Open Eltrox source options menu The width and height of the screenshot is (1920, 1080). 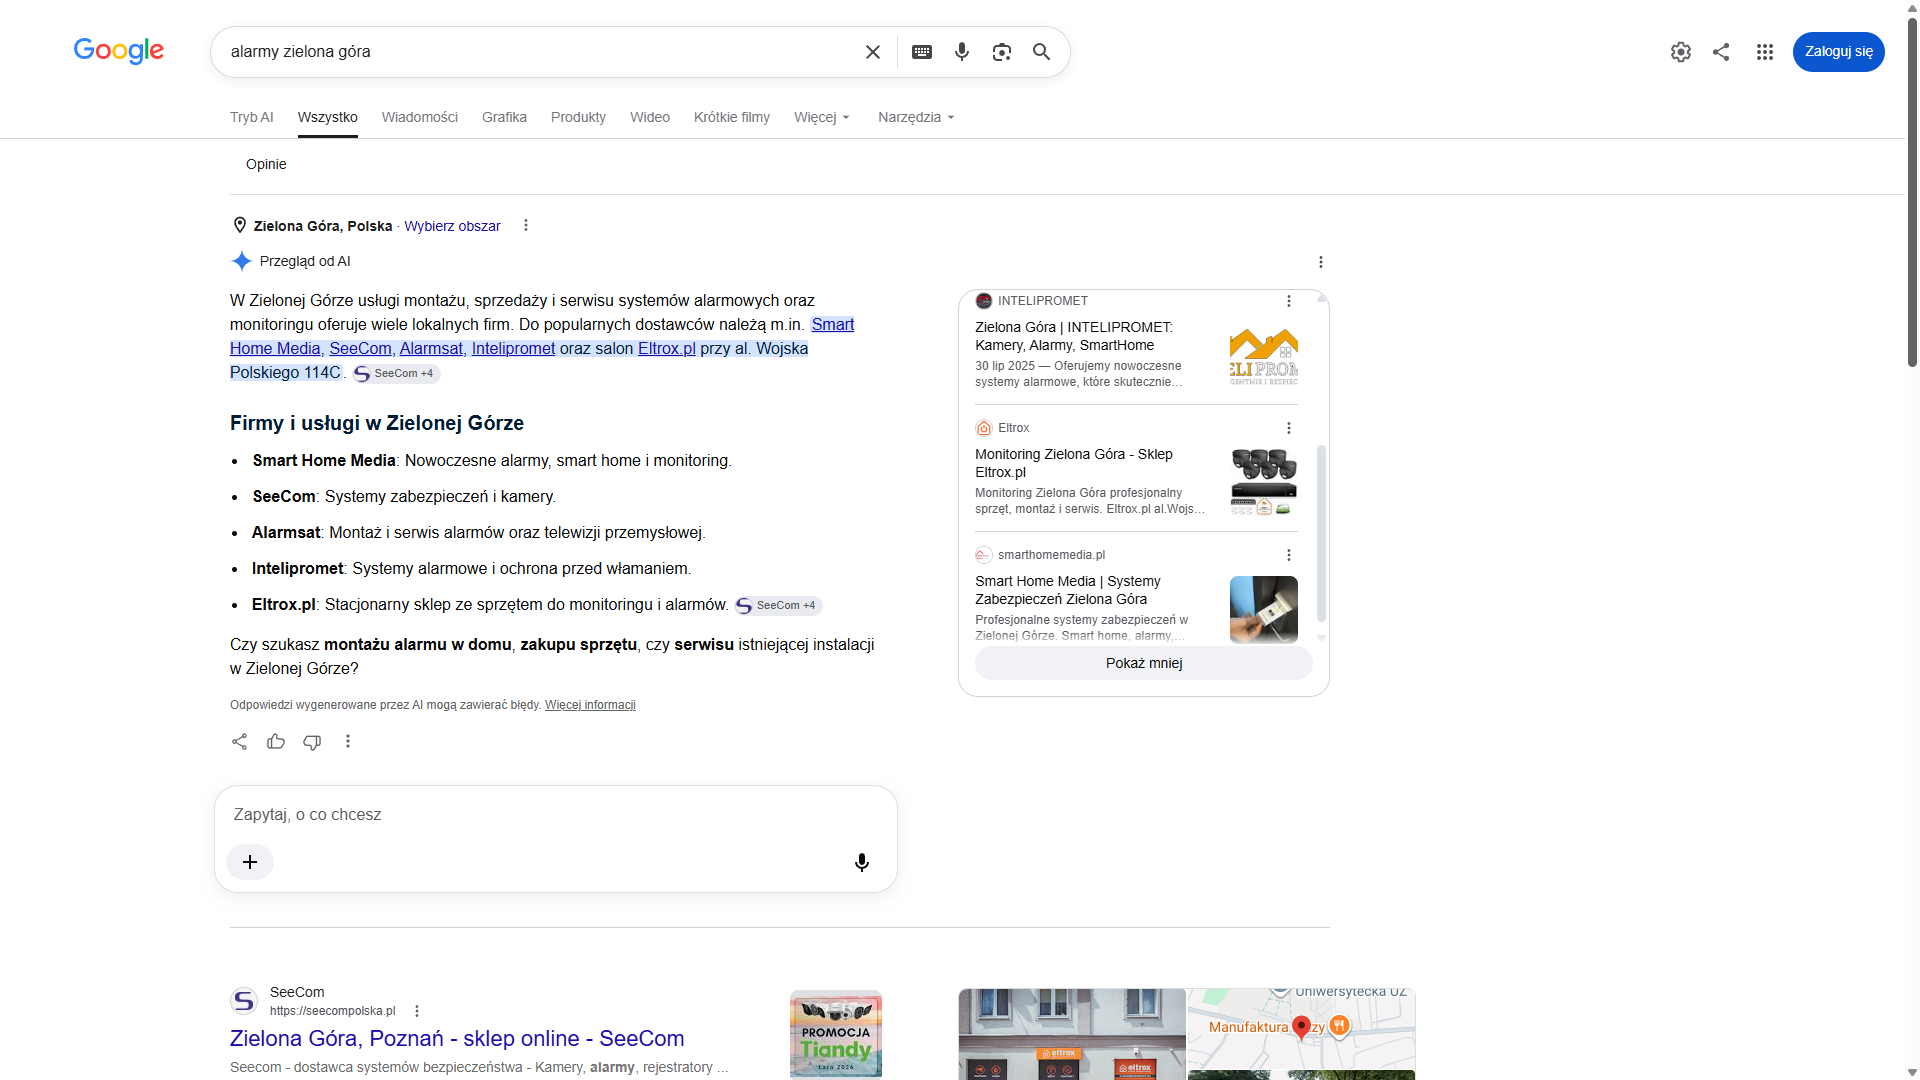coord(1289,428)
